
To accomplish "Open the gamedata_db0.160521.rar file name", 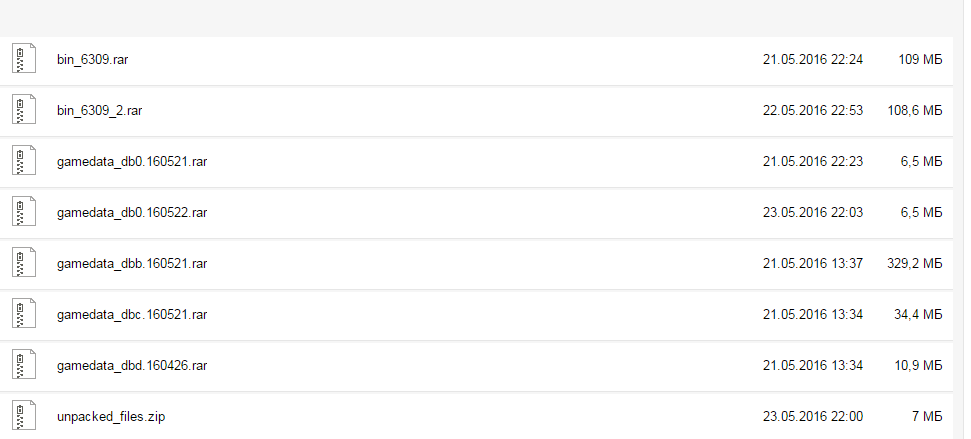I will click(132, 162).
